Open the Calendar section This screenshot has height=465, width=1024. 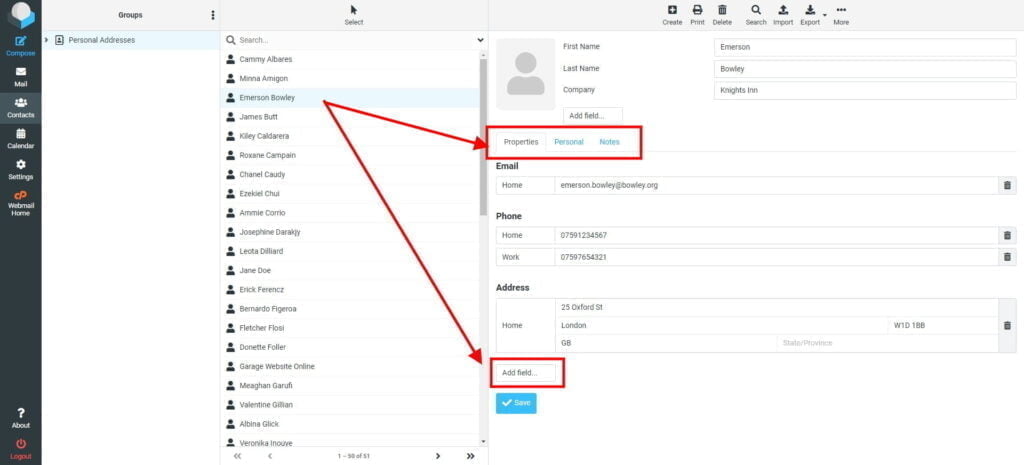click(20, 138)
